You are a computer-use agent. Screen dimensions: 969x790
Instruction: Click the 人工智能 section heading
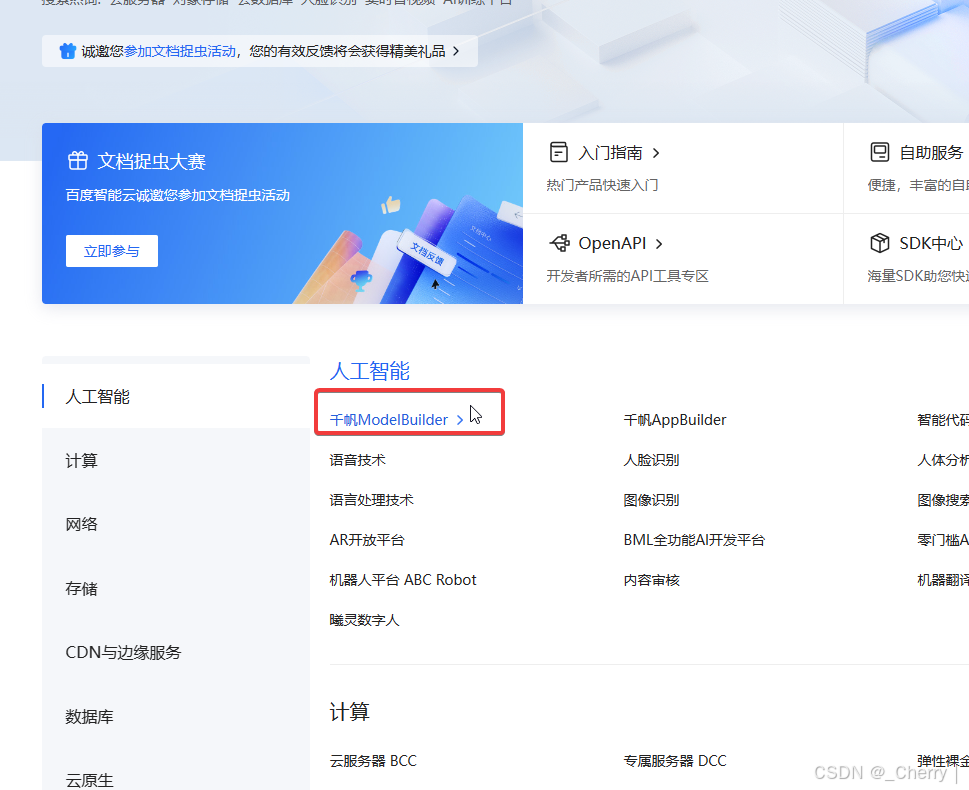pyautogui.click(x=370, y=371)
